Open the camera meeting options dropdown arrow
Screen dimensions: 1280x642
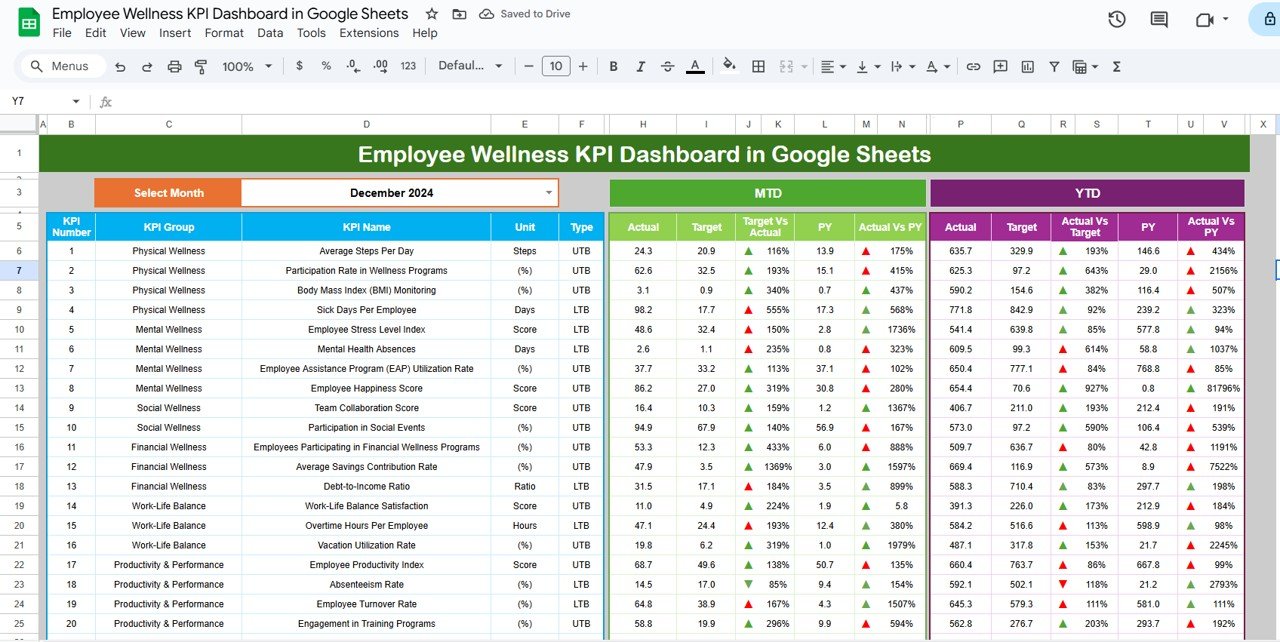tap(1227, 20)
